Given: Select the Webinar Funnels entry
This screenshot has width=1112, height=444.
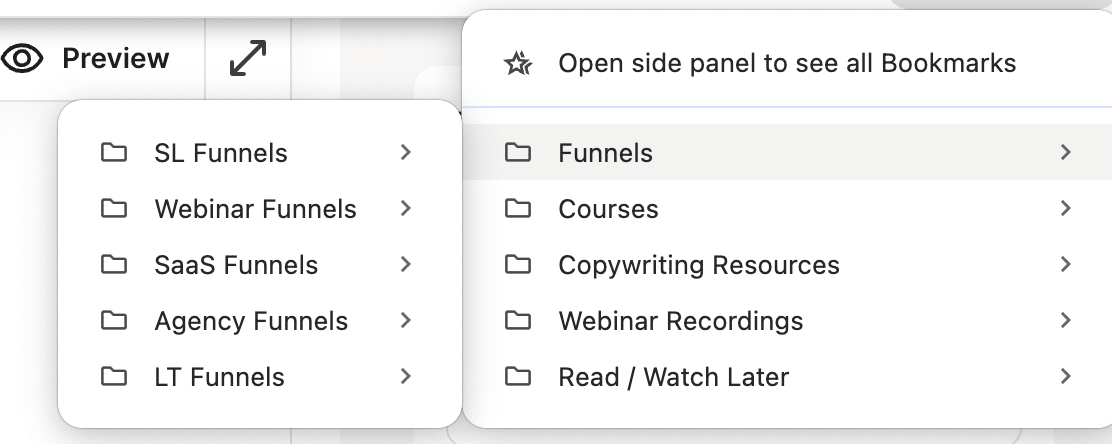Looking at the screenshot, I should tap(255, 209).
